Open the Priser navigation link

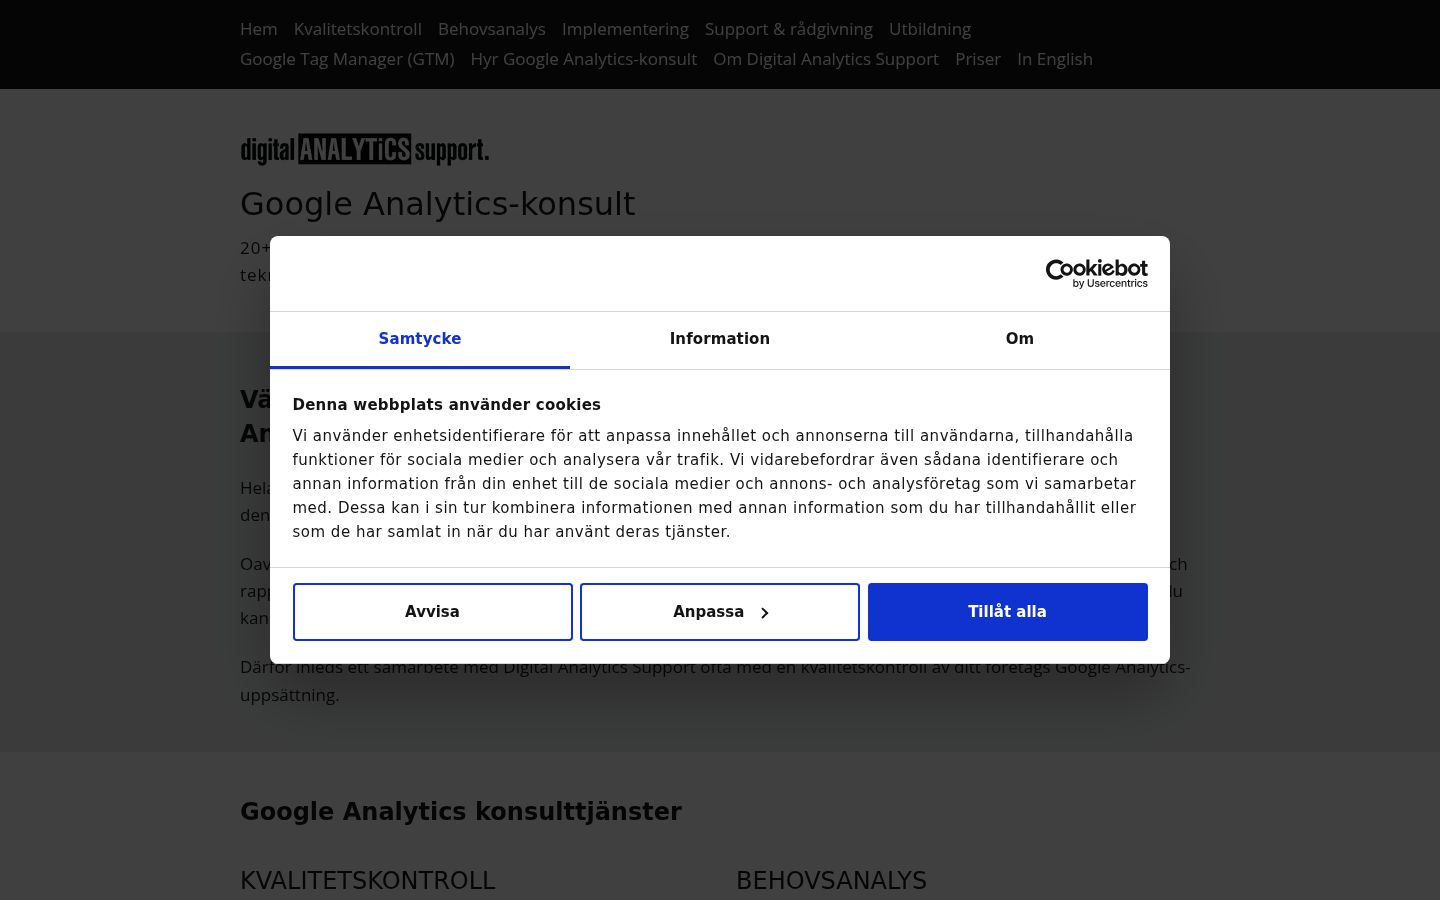pyautogui.click(x=978, y=59)
